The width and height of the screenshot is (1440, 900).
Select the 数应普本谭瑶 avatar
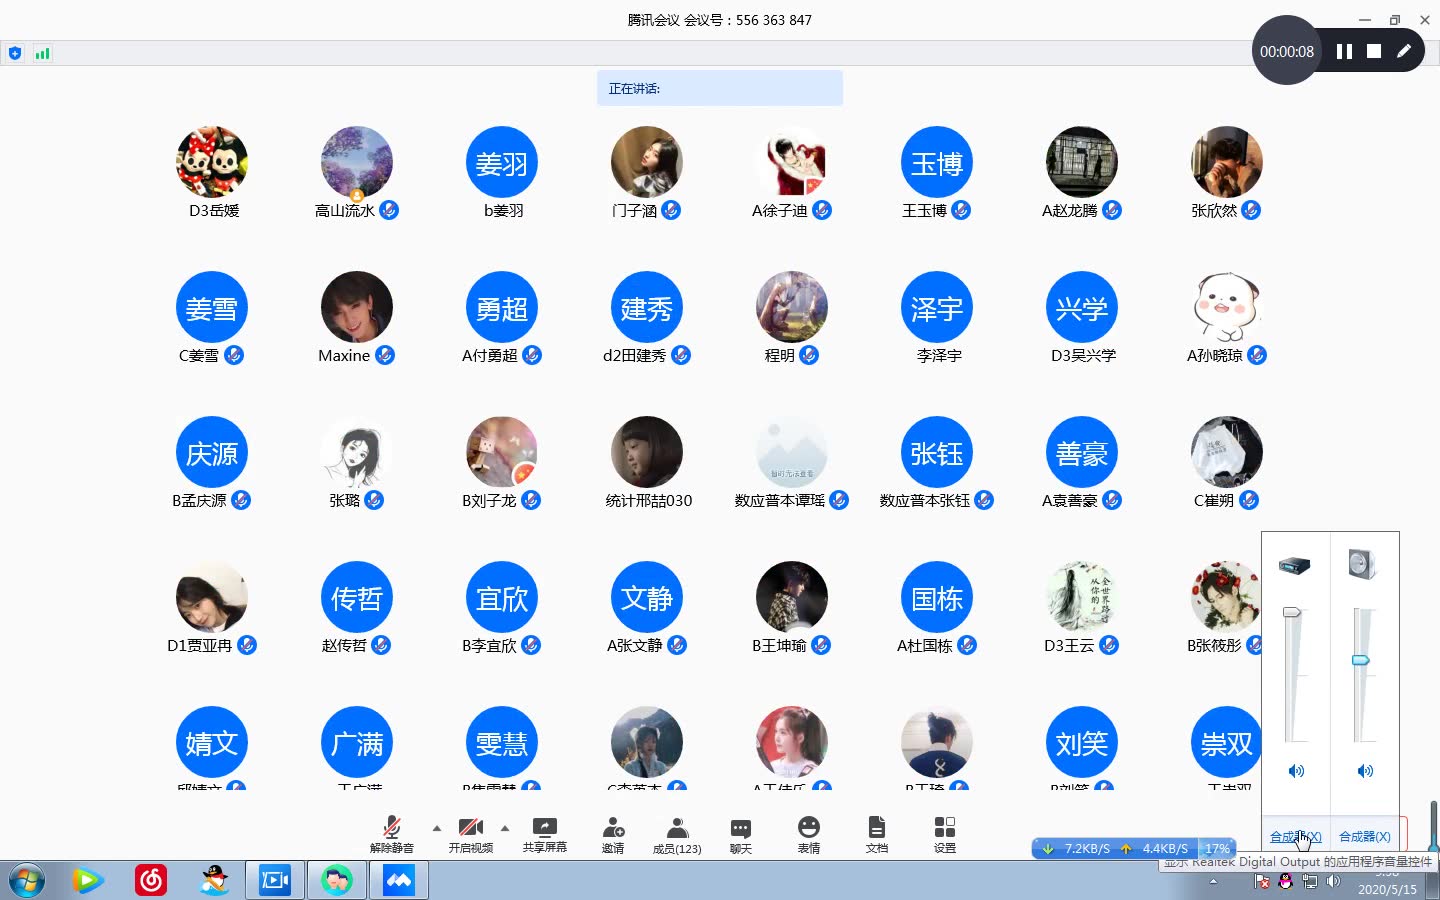click(x=792, y=452)
